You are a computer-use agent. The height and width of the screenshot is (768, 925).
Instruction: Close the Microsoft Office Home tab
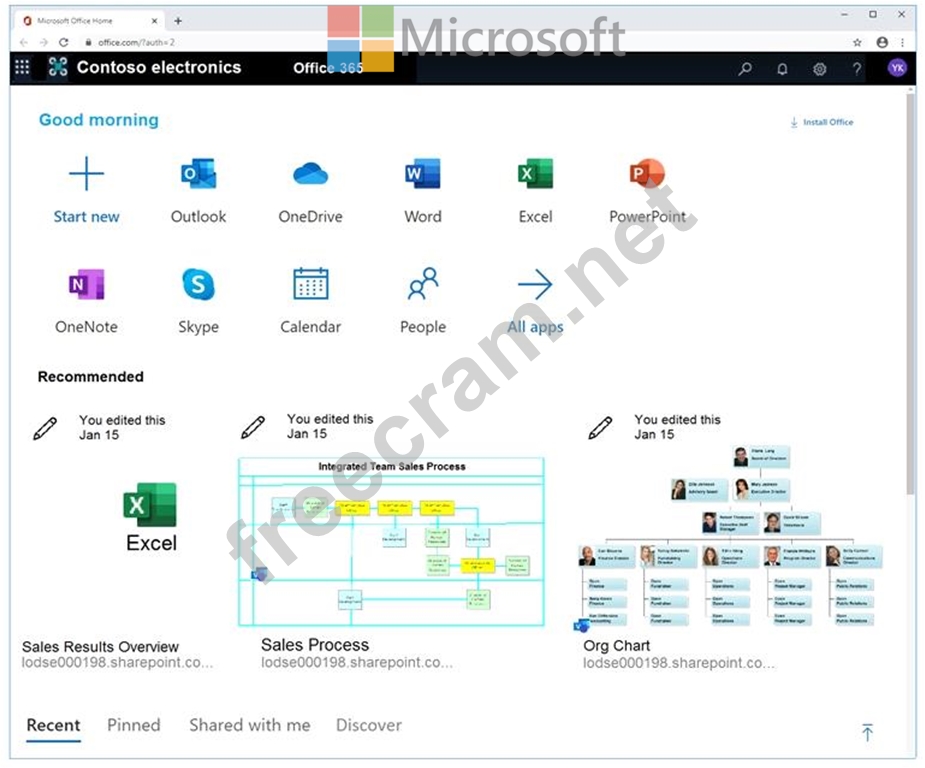click(155, 21)
